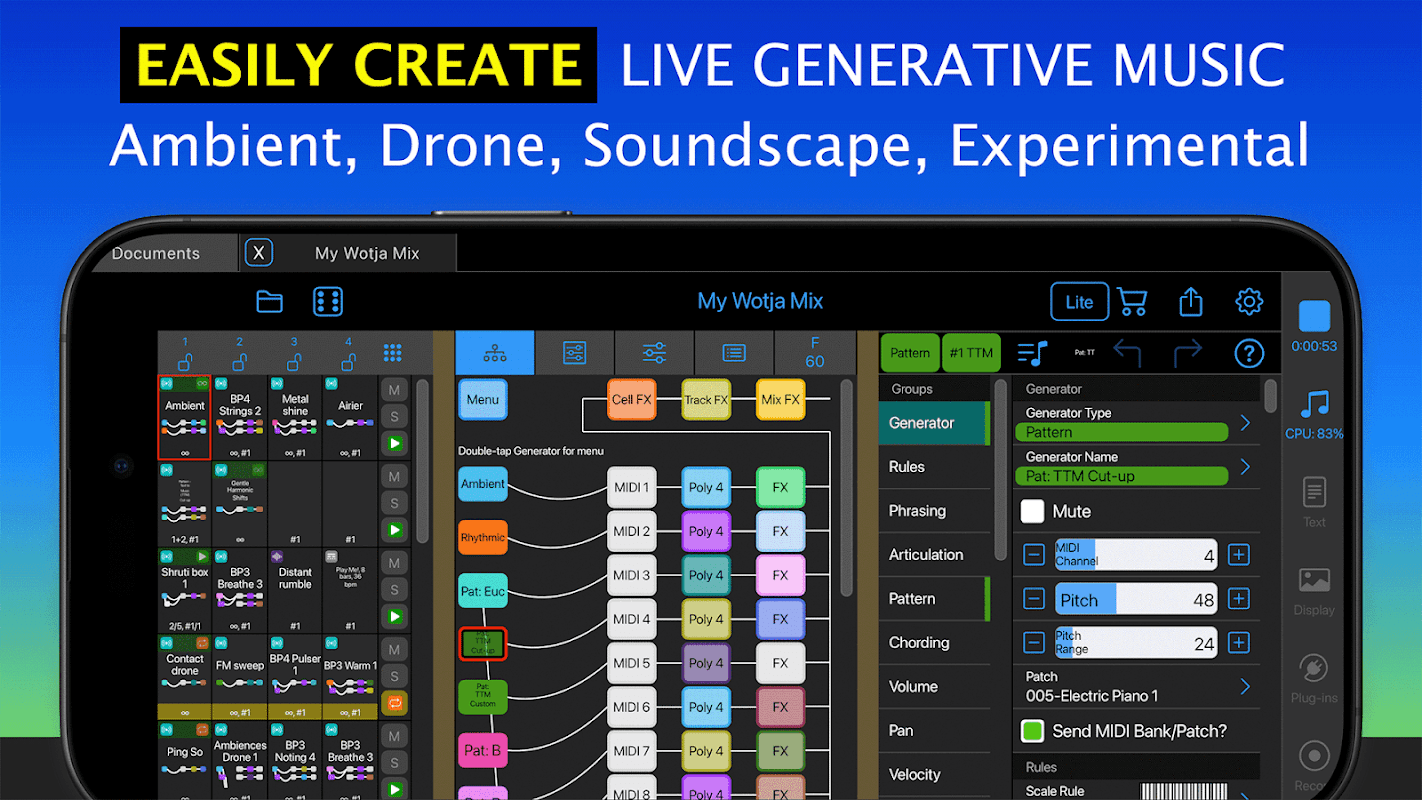Screen dimensions: 1422x800
Task: Select the Metal shine cell
Action: click(295, 417)
